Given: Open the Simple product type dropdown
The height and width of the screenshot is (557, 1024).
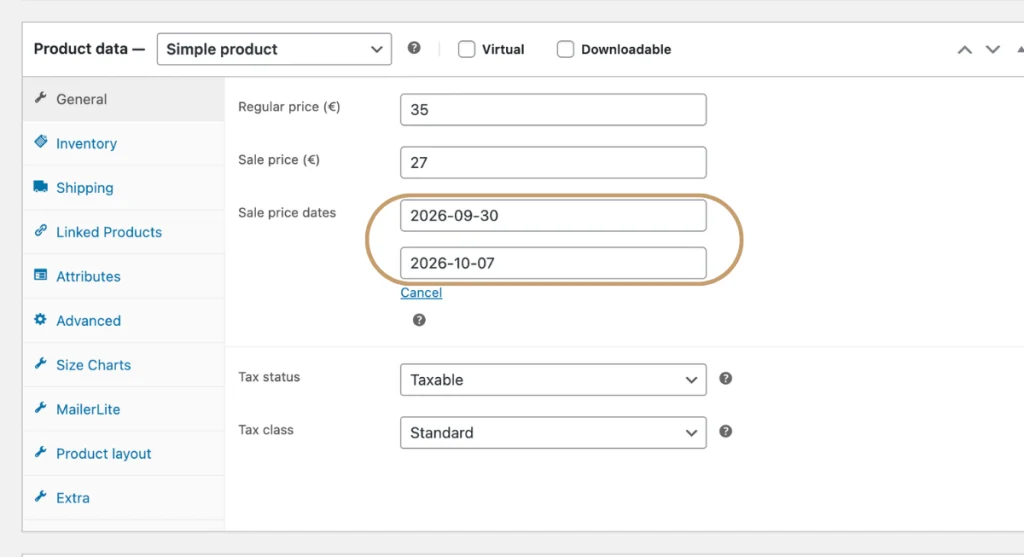Looking at the screenshot, I should pyautogui.click(x=274, y=49).
